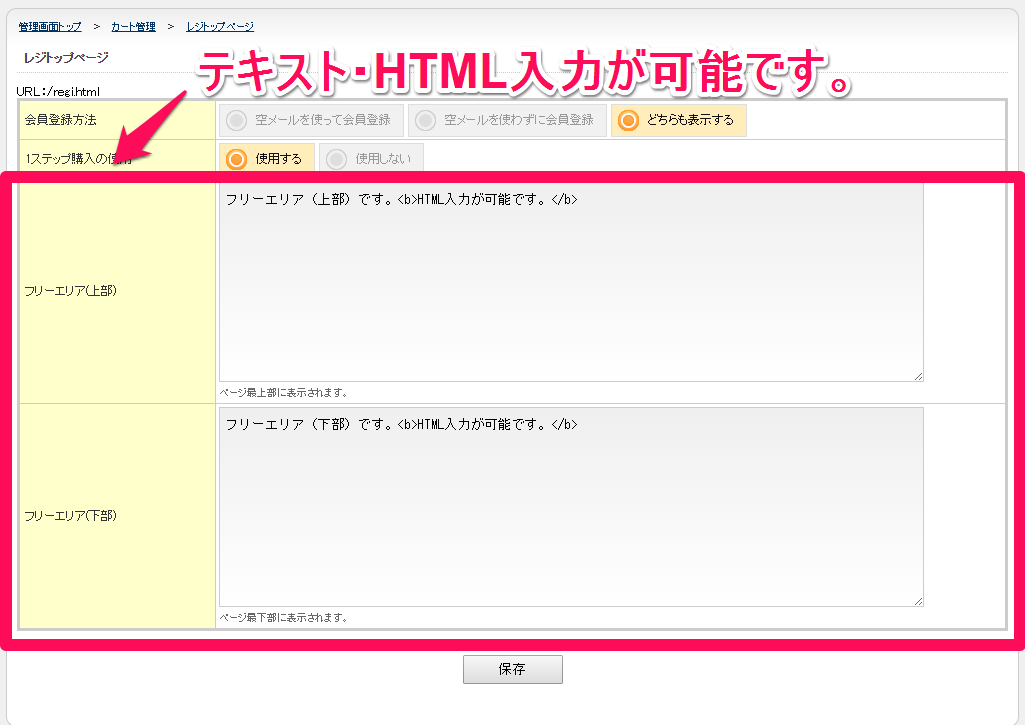Choose 空メールを使わずに会員登録 option

click(507, 121)
